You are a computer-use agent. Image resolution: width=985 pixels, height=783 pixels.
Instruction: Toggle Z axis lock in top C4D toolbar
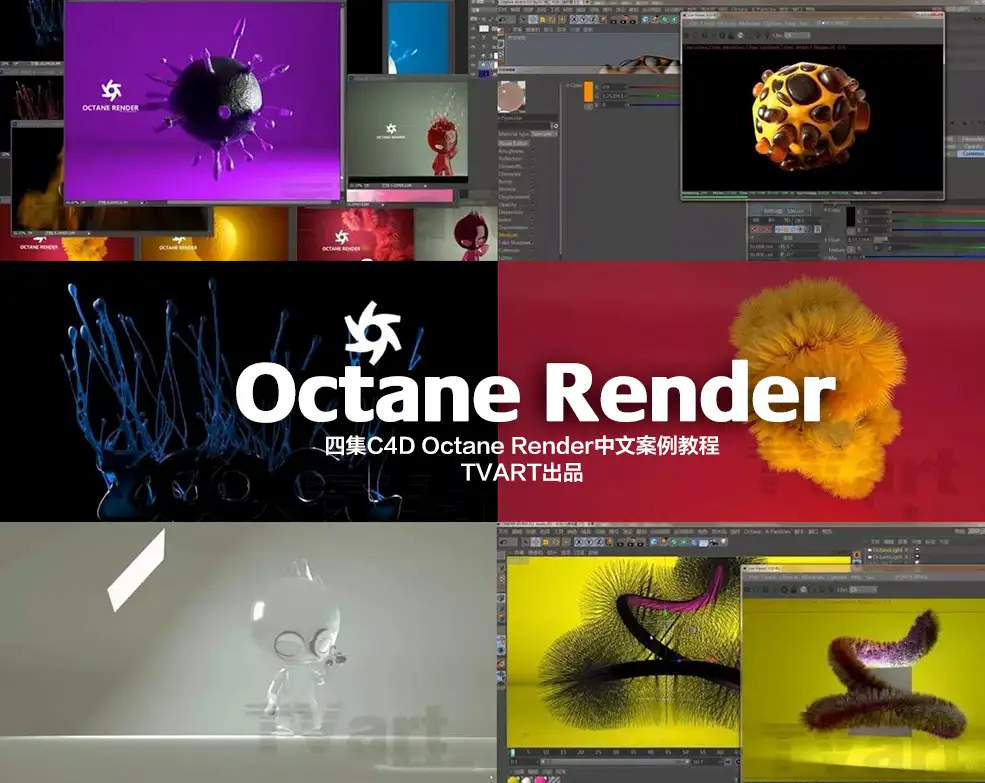593,19
